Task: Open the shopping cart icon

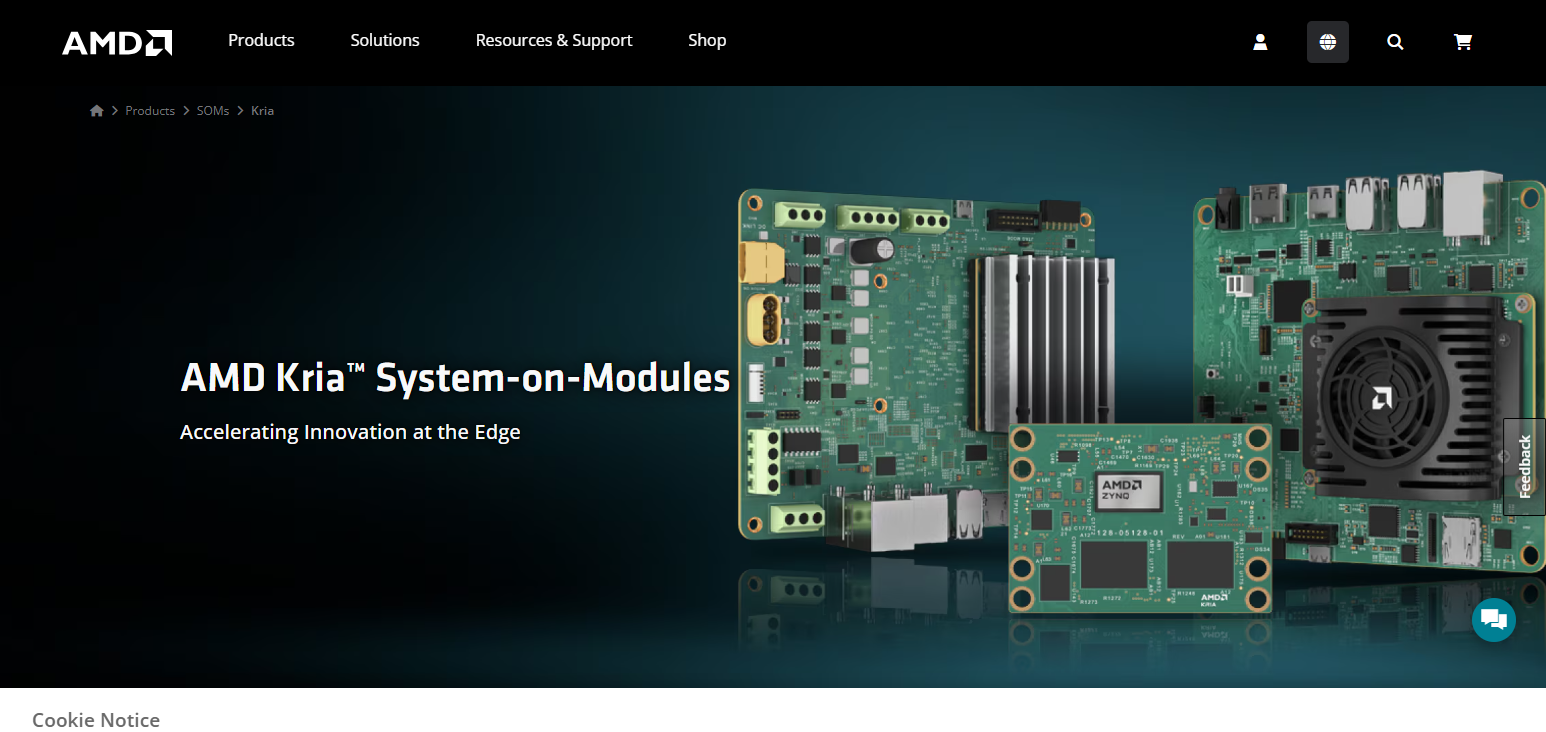Action: (x=1463, y=42)
